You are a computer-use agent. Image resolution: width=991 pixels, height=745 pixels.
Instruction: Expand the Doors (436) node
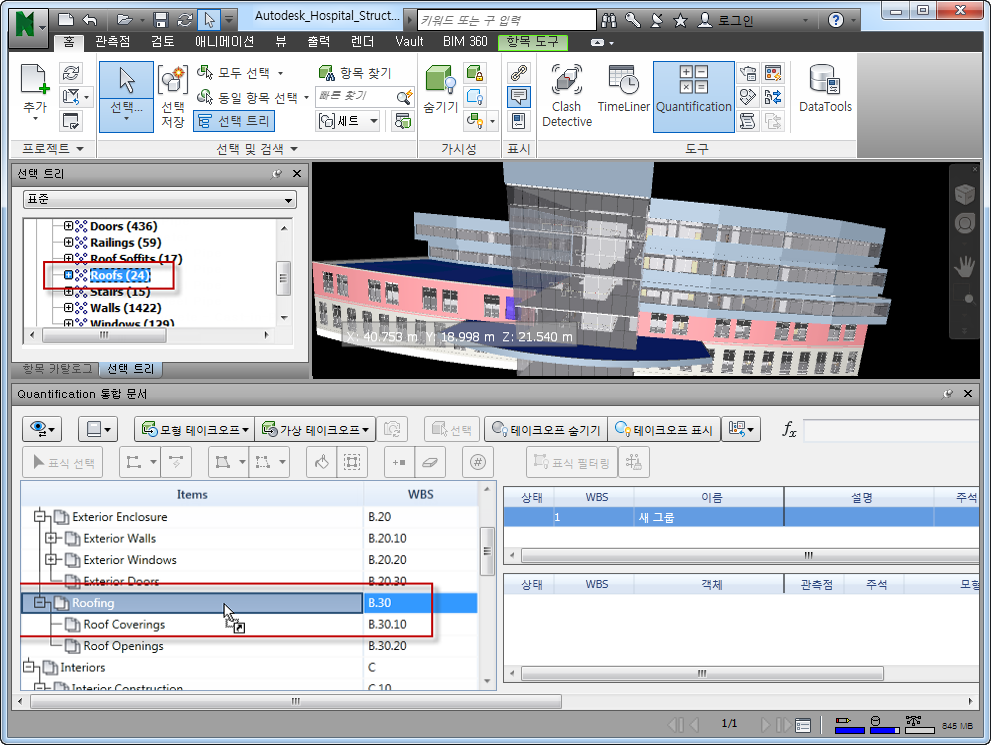coord(68,226)
